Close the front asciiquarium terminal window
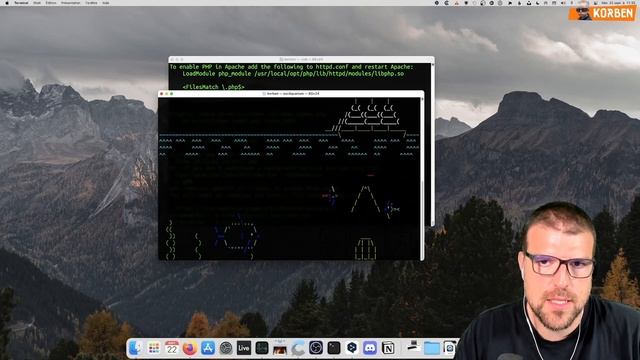Screen dimensions: 640x360 (162, 93)
